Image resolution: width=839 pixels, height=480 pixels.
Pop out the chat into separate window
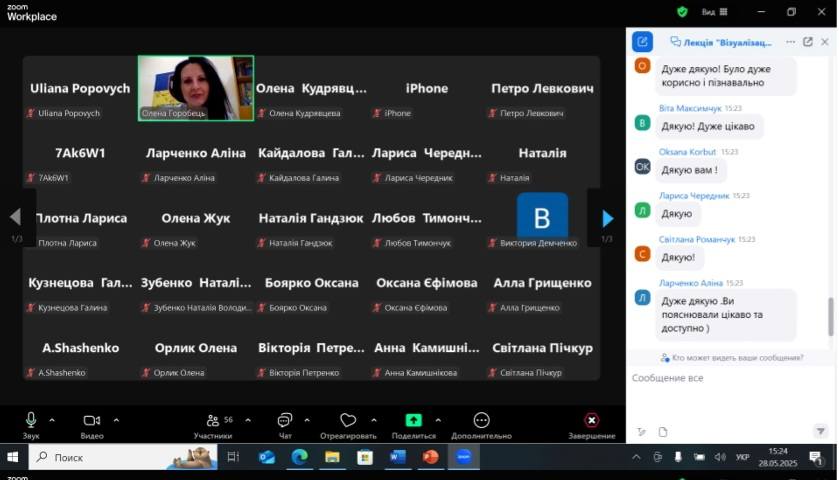coord(808,42)
